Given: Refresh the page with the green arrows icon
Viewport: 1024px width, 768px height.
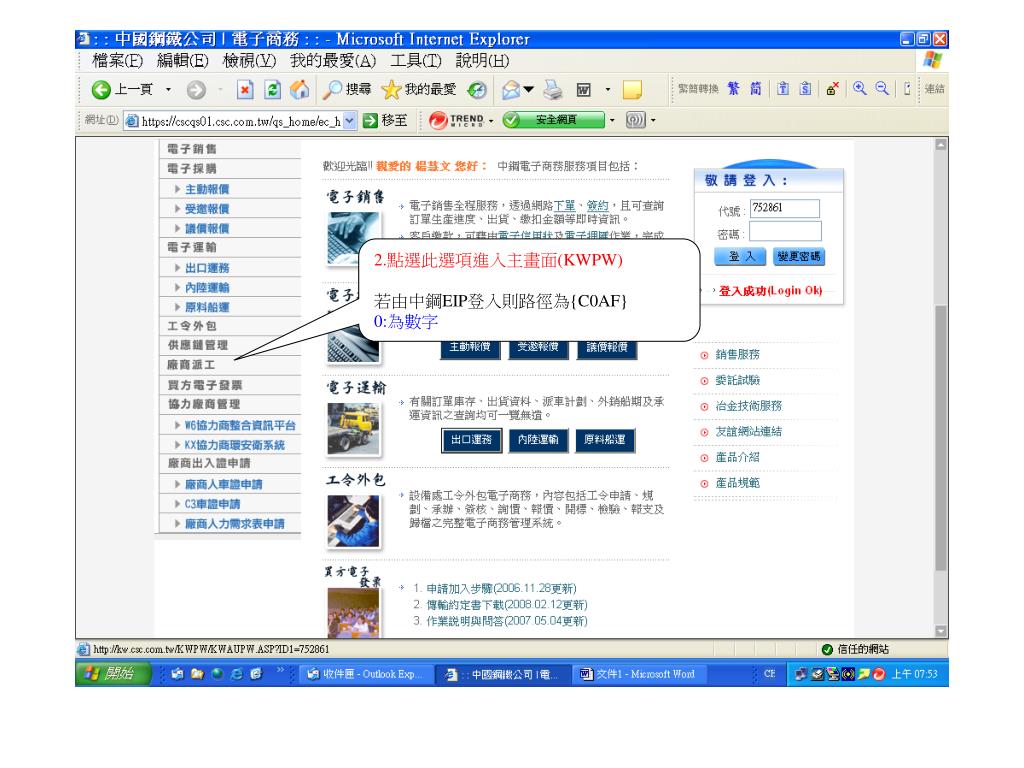Looking at the screenshot, I should click(272, 89).
